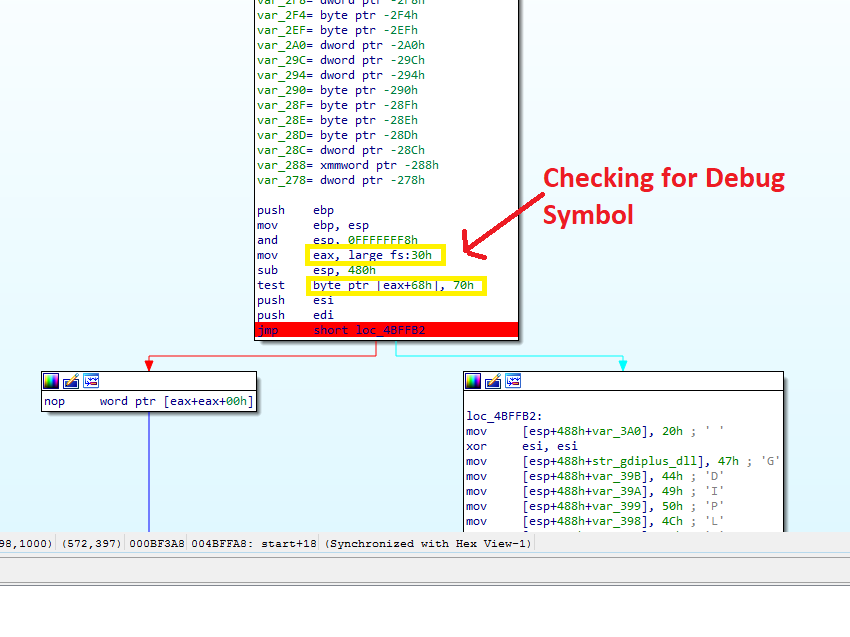Click the node color icon on the nop block
850x637 pixels.
click(x=51, y=381)
